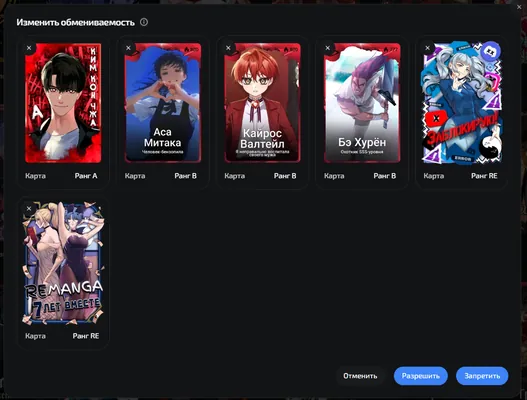This screenshot has height=400, width=527.
Task: Click the Разрешить button
Action: [420, 376]
